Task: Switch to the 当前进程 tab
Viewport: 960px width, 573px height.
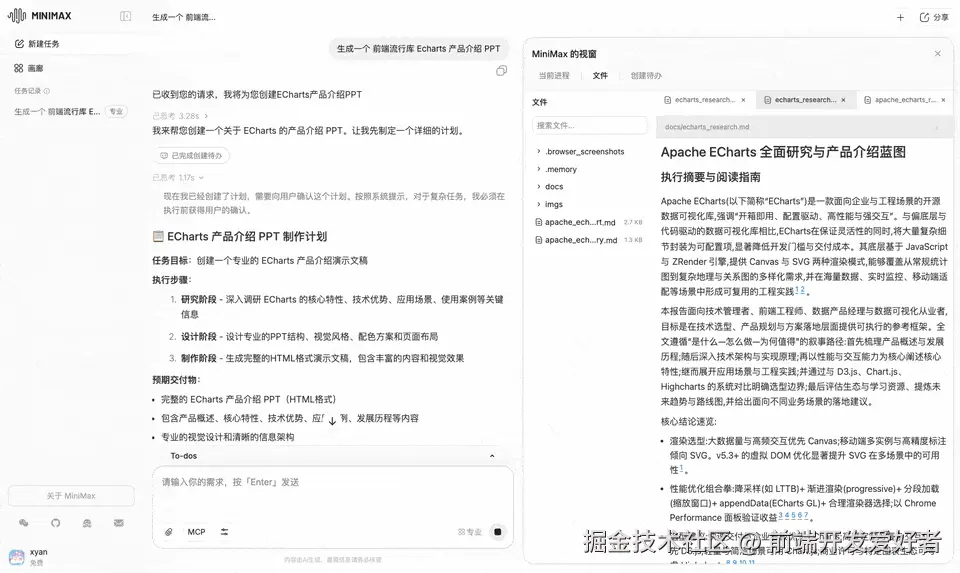Action: click(x=553, y=75)
